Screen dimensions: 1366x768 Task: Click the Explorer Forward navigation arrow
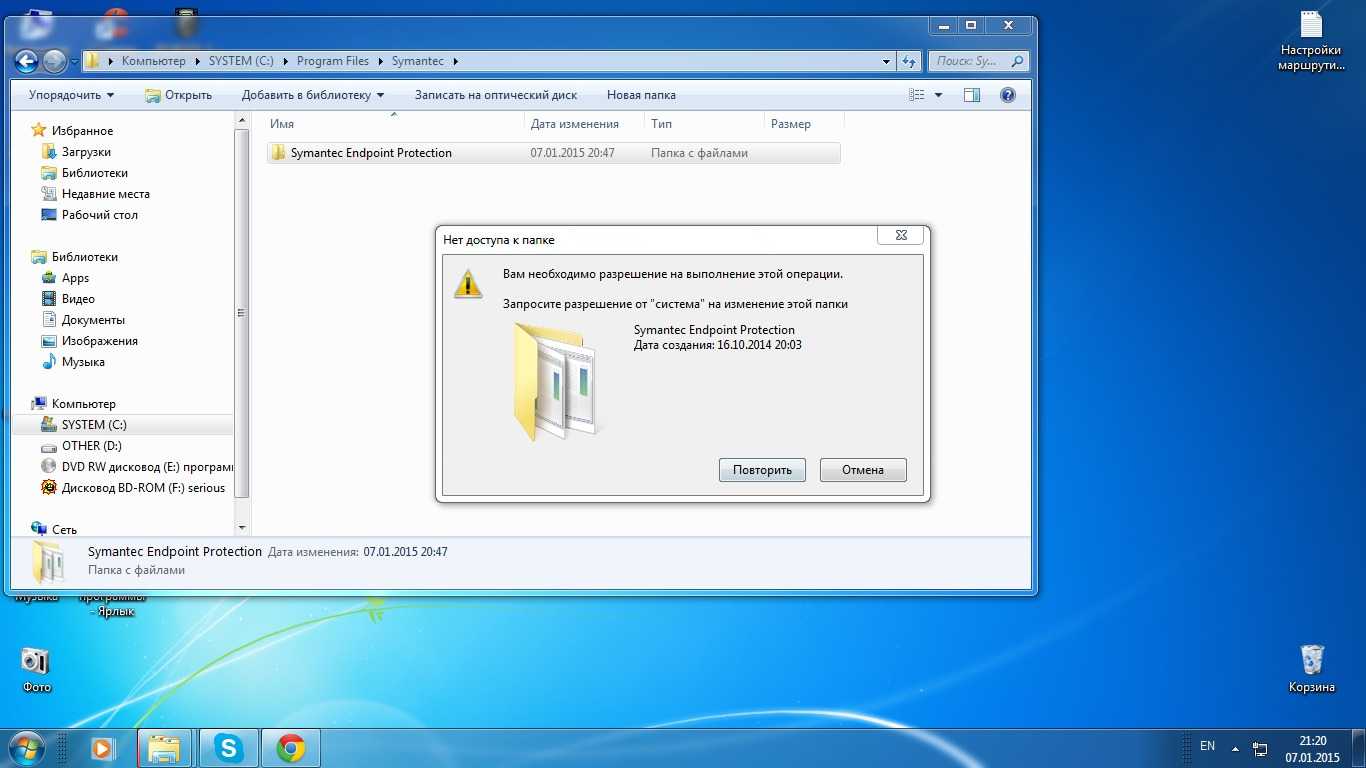pyautogui.click(x=54, y=61)
